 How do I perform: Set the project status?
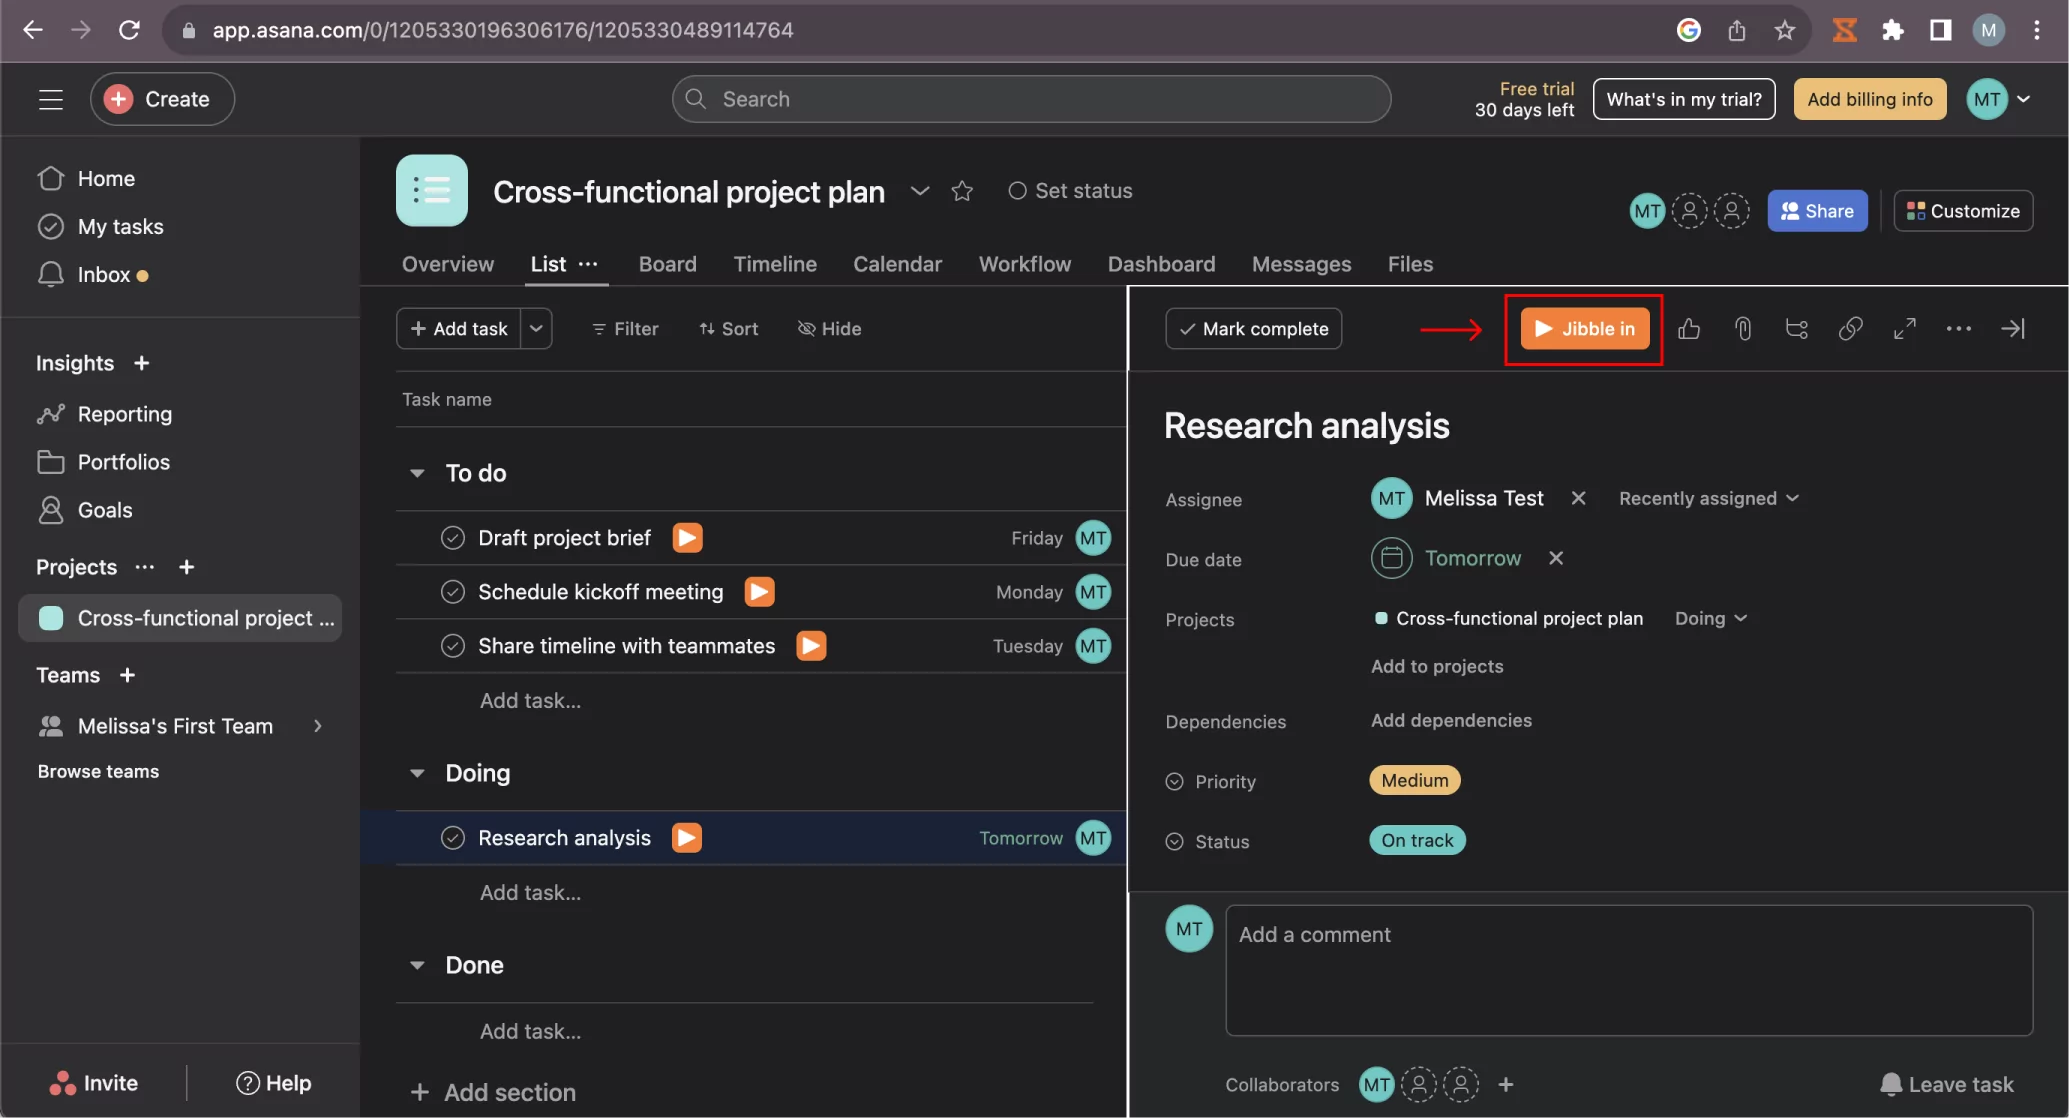coord(1070,191)
